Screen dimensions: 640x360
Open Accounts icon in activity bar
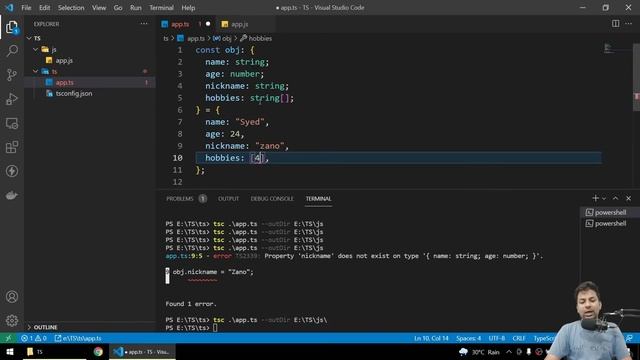(x=12, y=297)
